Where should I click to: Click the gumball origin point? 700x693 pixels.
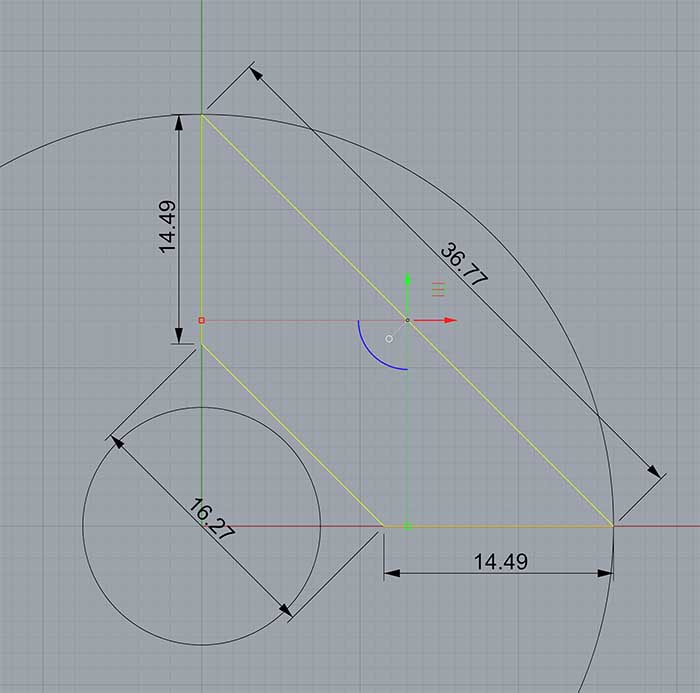coord(407,320)
